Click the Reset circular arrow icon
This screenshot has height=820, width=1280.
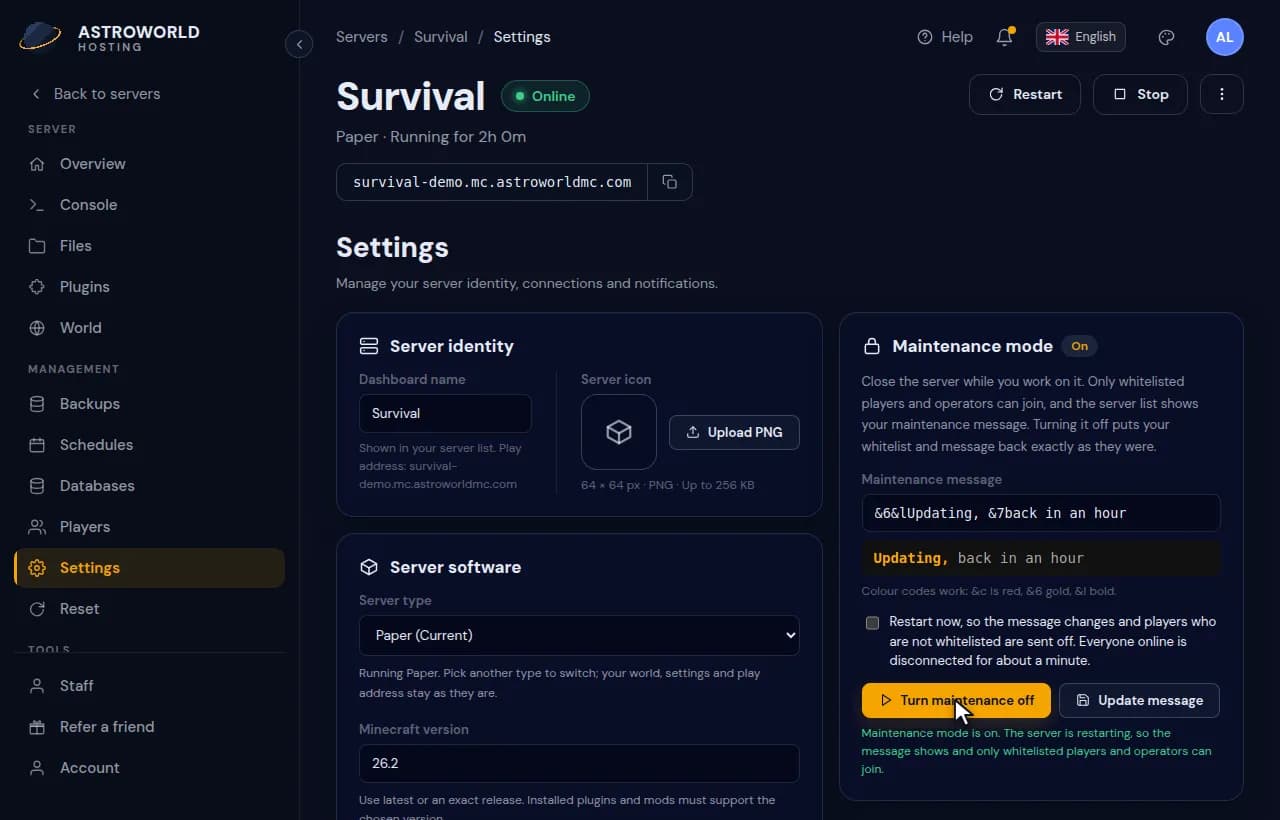(37, 609)
